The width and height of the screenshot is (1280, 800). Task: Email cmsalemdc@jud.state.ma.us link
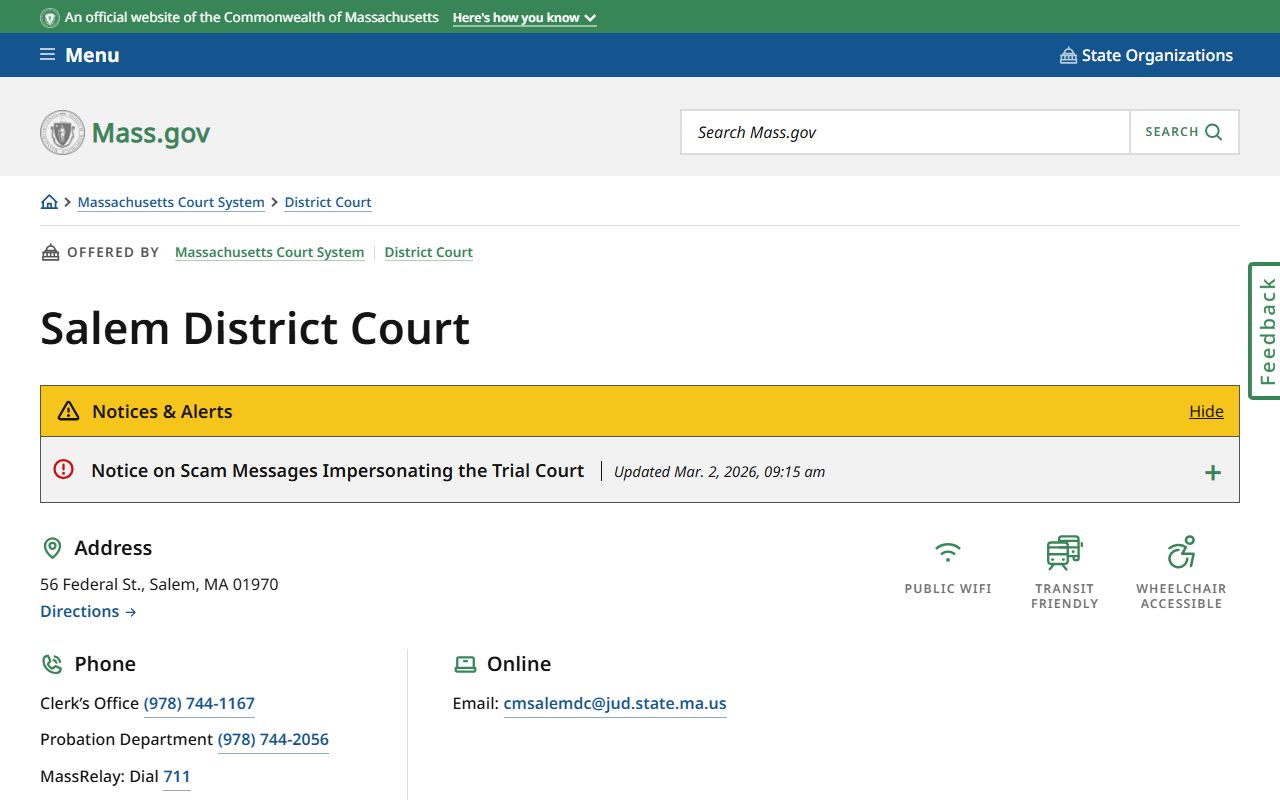pos(615,703)
